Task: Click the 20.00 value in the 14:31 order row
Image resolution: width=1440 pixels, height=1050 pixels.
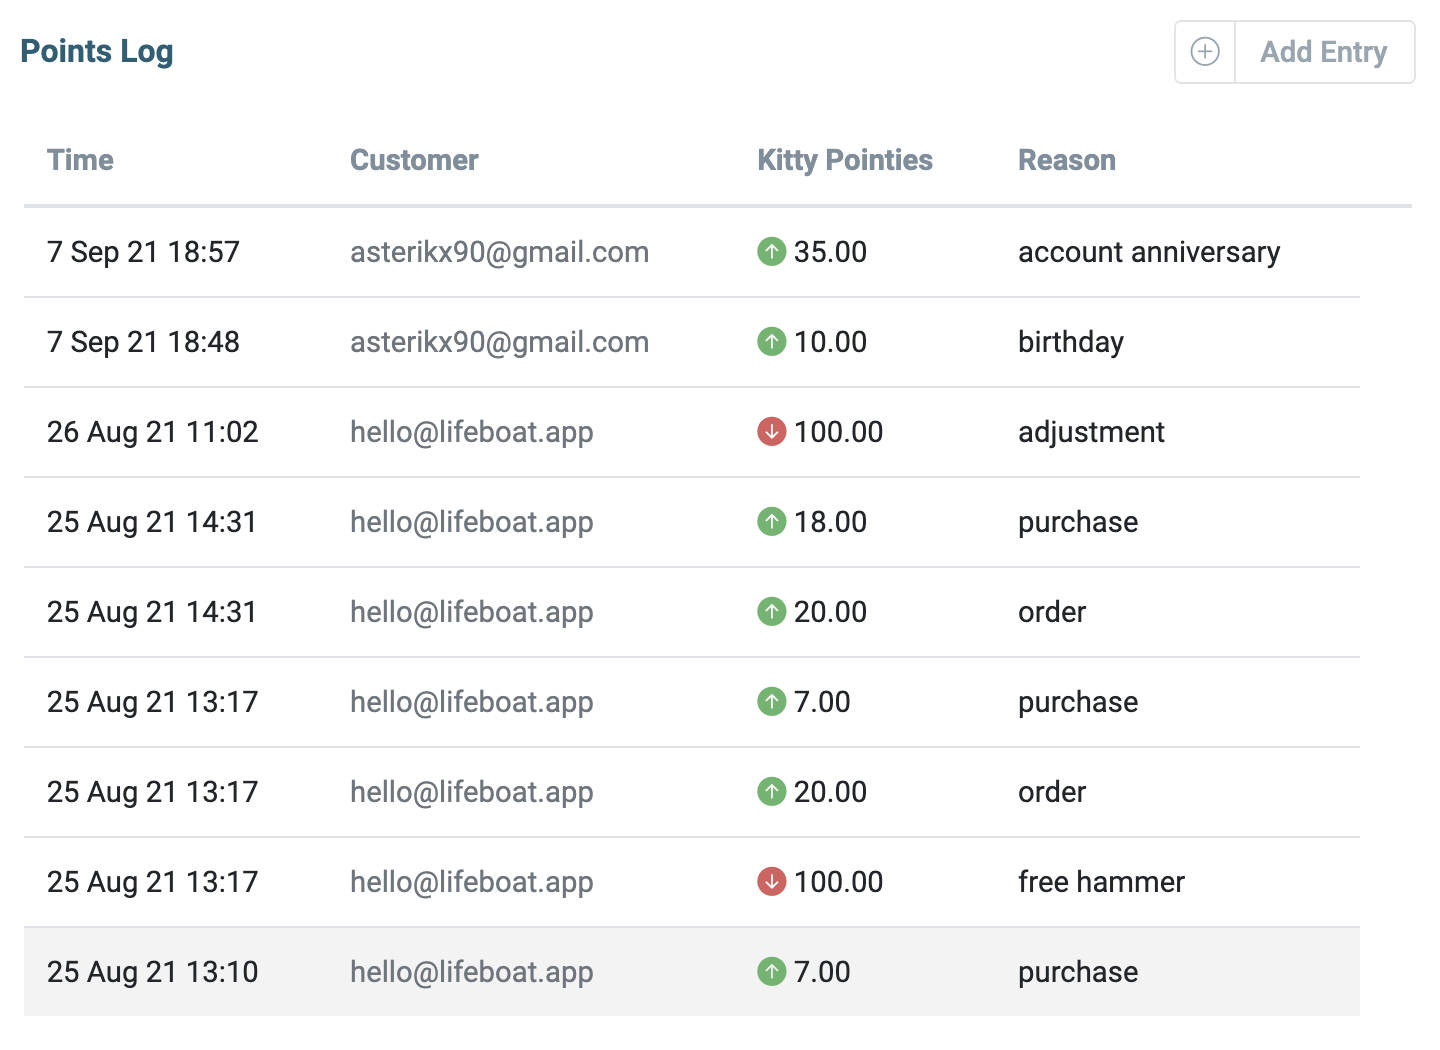Action: tap(830, 612)
